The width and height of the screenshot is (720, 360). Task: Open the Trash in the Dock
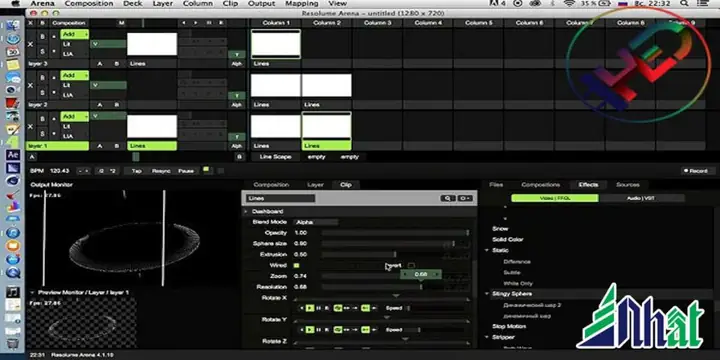(13, 343)
